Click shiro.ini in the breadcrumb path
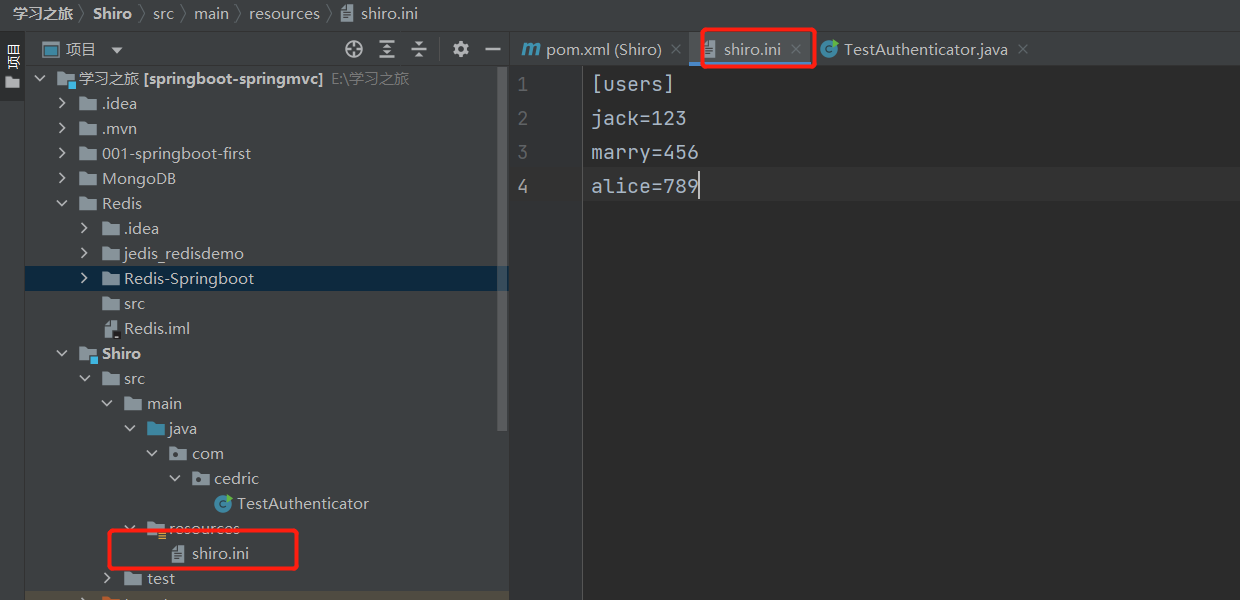 [x=387, y=14]
